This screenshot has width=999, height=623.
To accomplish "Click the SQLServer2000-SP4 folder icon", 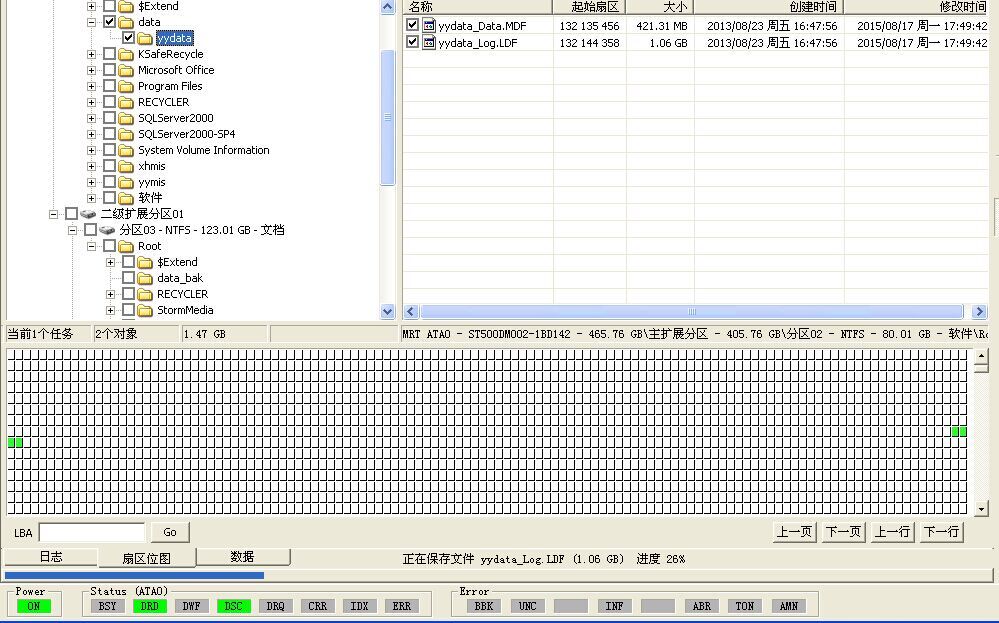I will [x=126, y=134].
